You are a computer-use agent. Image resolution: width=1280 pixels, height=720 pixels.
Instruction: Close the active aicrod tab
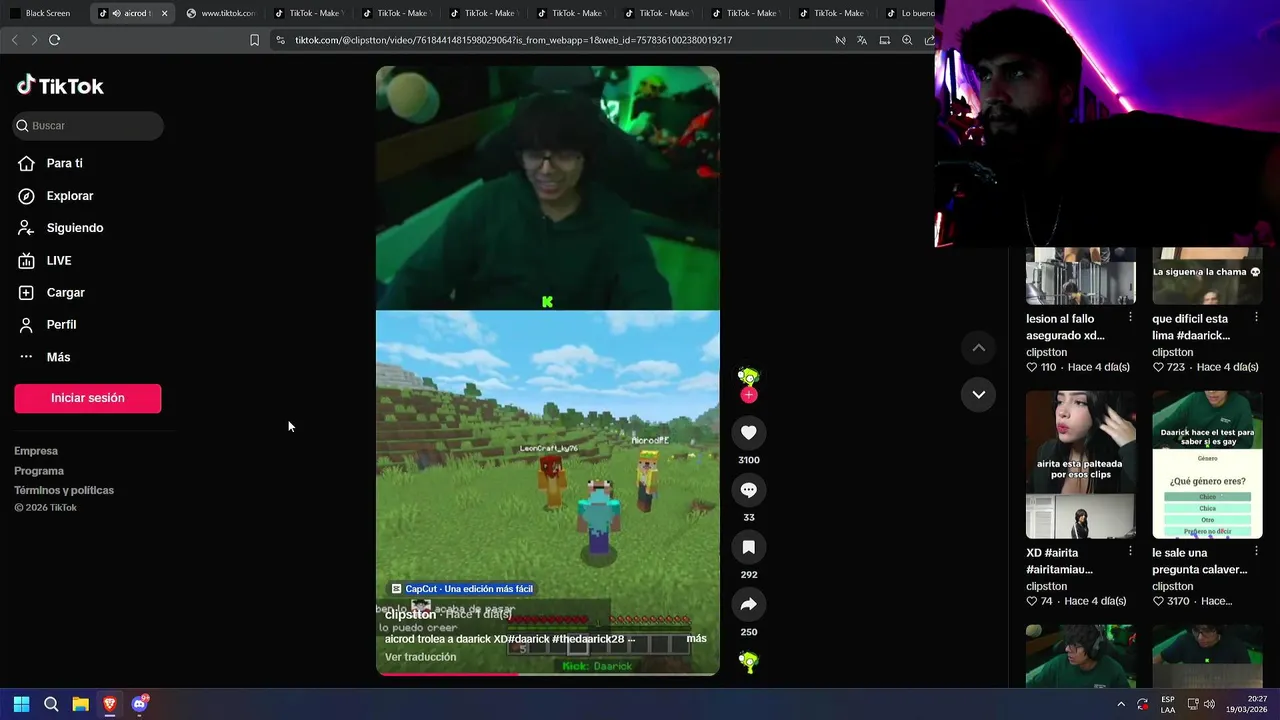tap(164, 13)
